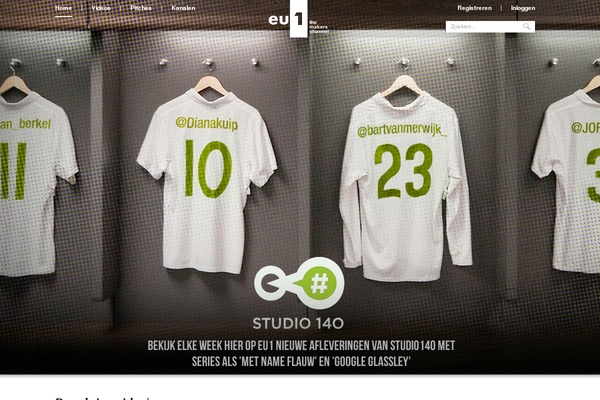Open the Kanalen menu item

(x=183, y=8)
